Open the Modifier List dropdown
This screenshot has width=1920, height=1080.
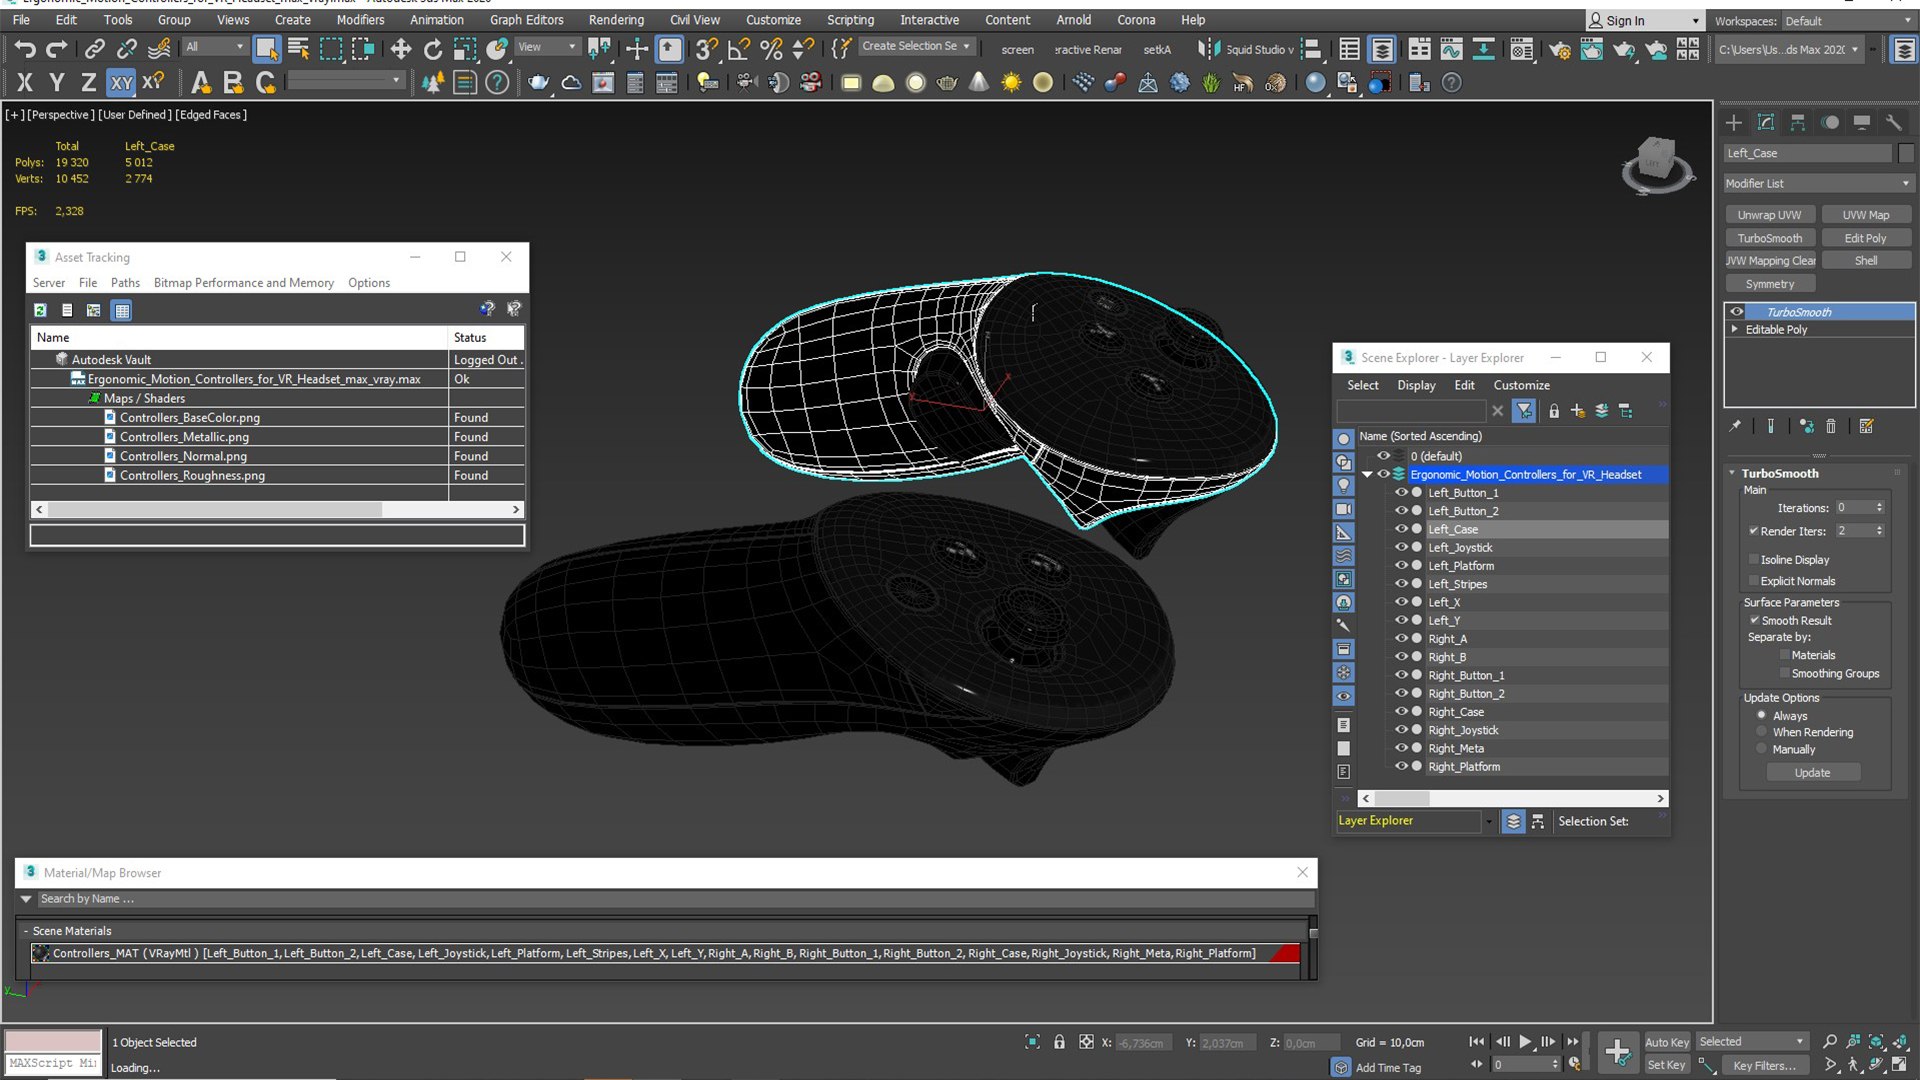(1817, 183)
